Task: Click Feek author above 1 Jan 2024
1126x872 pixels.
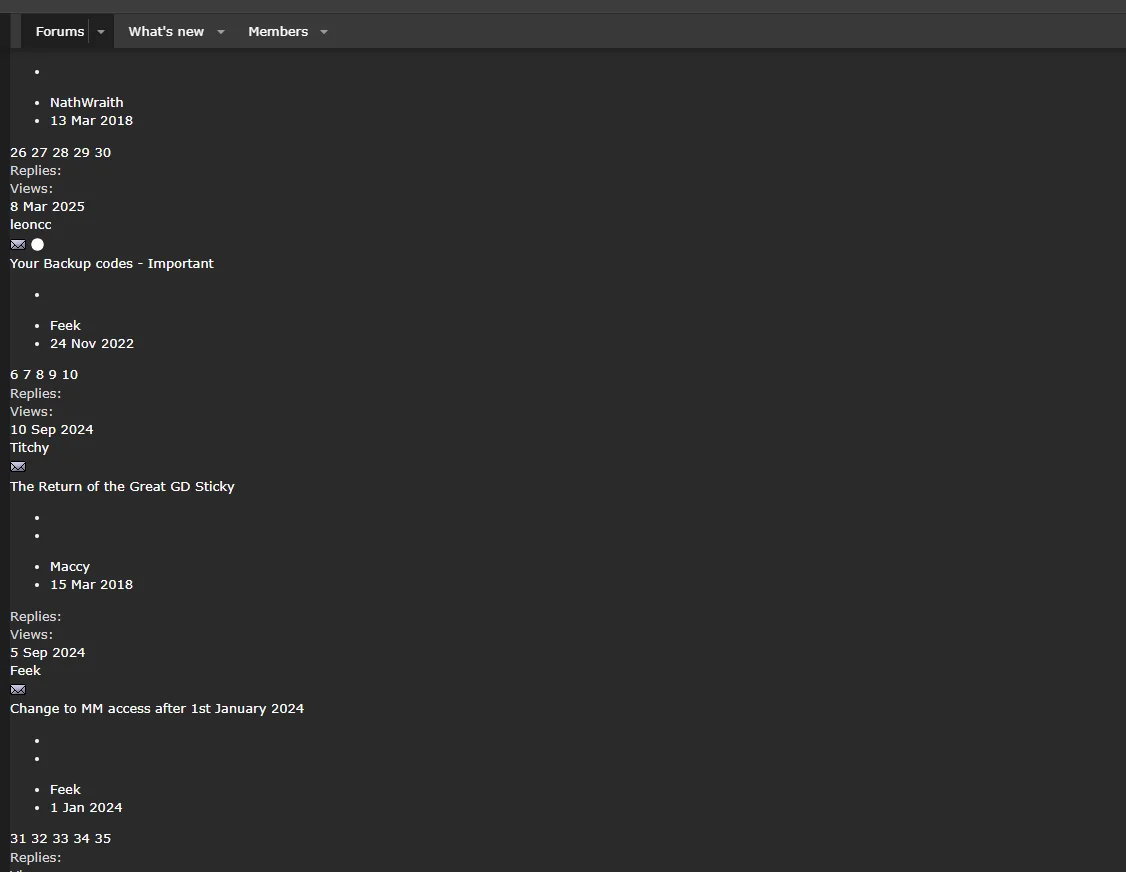Action: tap(65, 789)
